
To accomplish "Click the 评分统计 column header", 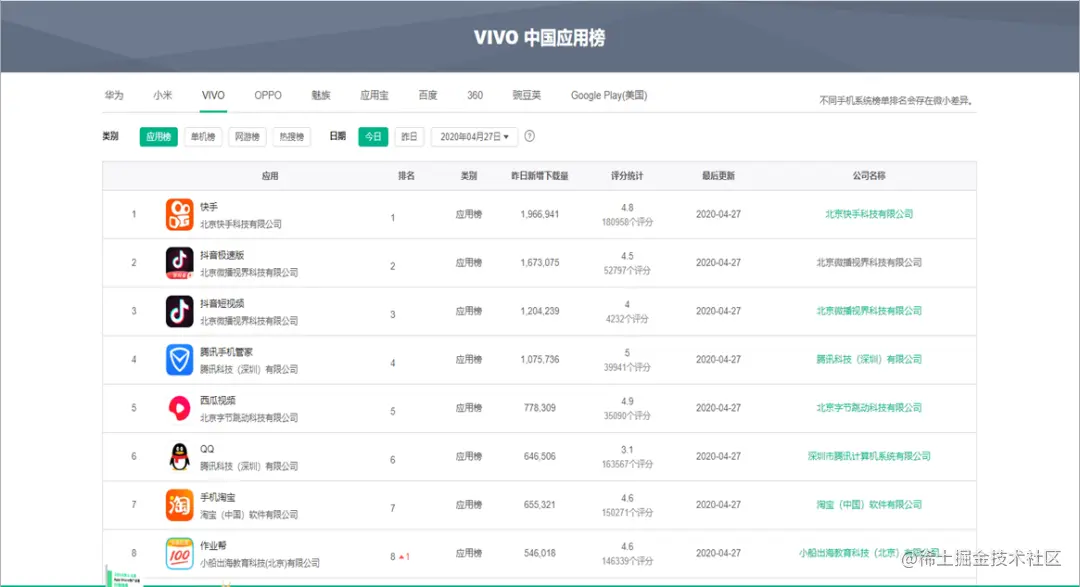I will [x=627, y=176].
